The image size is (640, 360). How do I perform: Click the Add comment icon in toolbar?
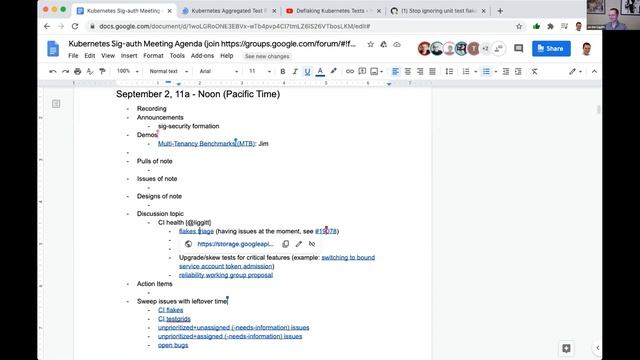click(362, 71)
